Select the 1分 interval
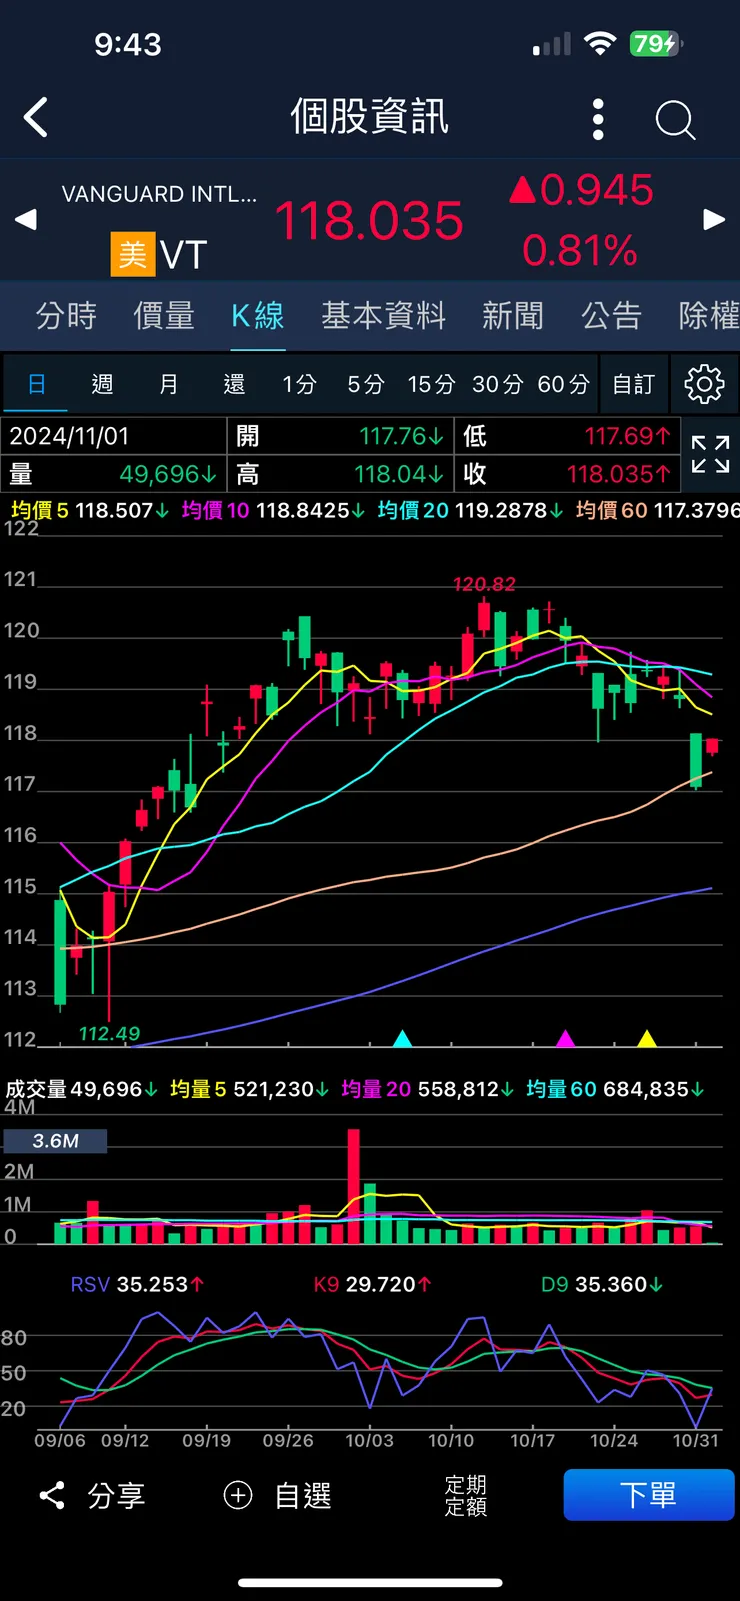 tap(299, 384)
